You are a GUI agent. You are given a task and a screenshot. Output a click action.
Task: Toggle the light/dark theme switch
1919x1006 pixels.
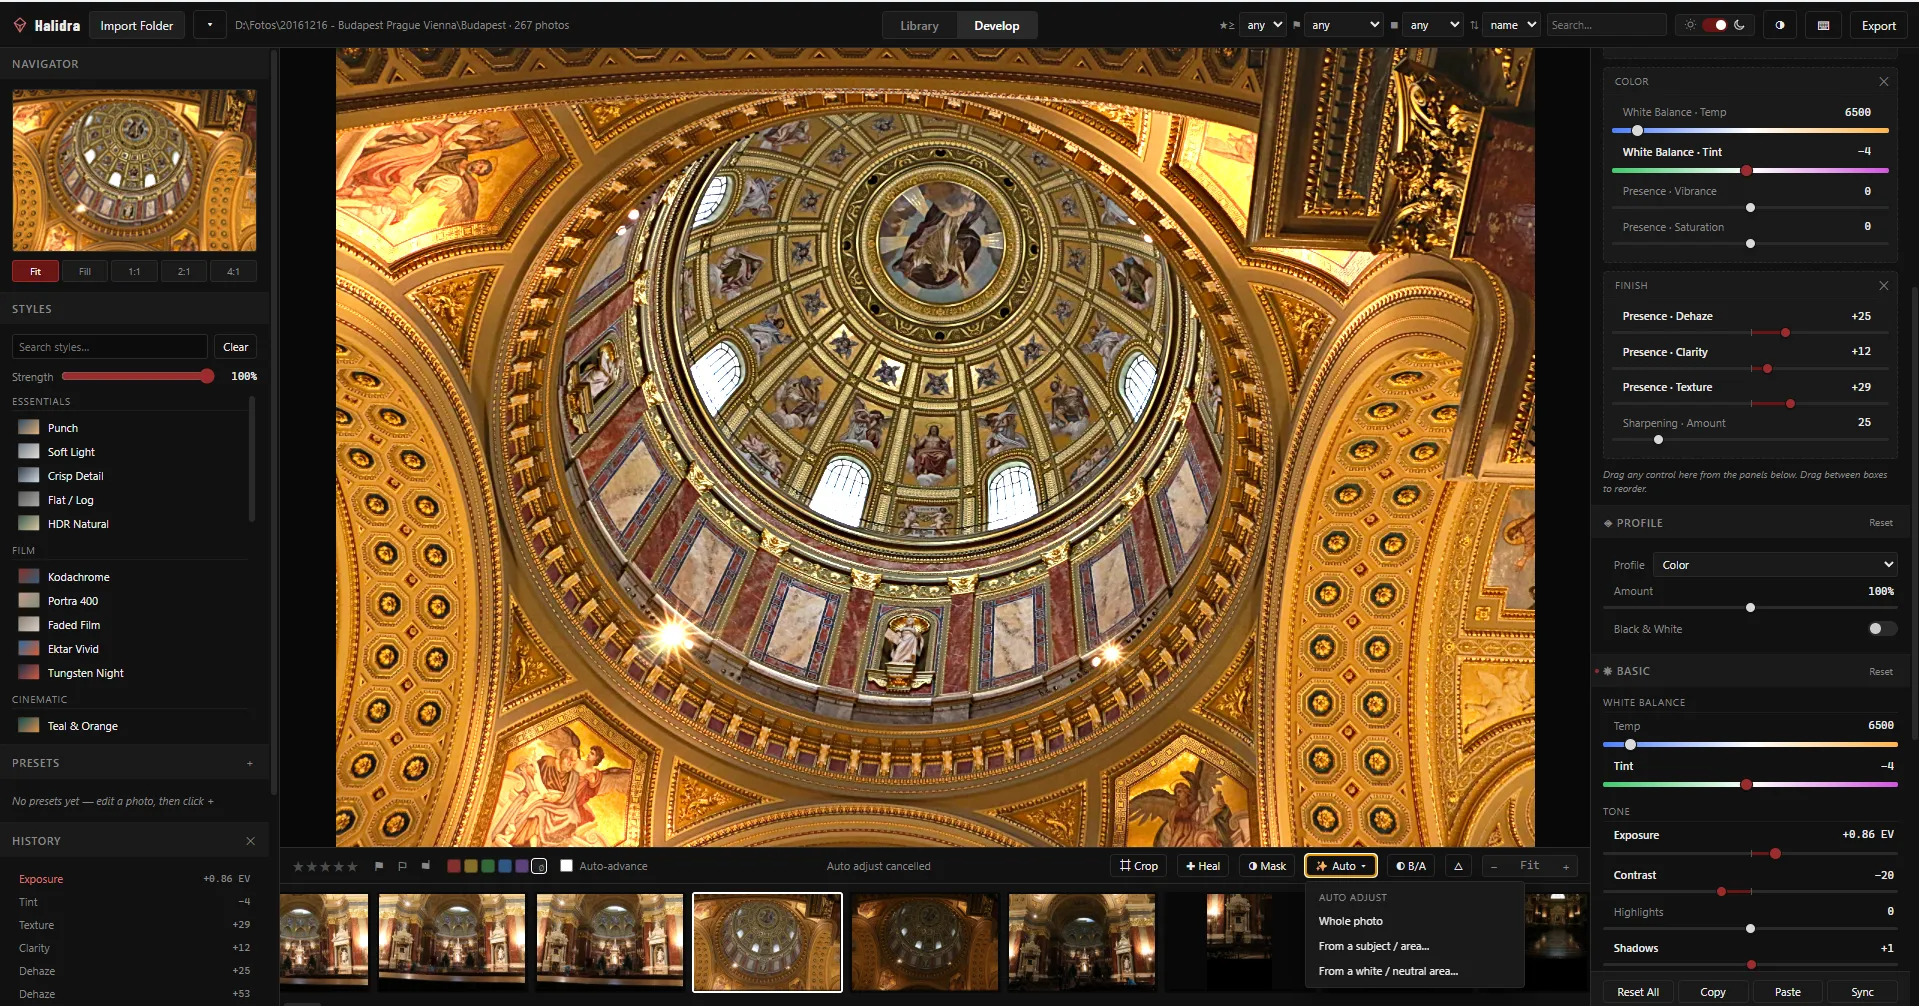click(x=1714, y=25)
